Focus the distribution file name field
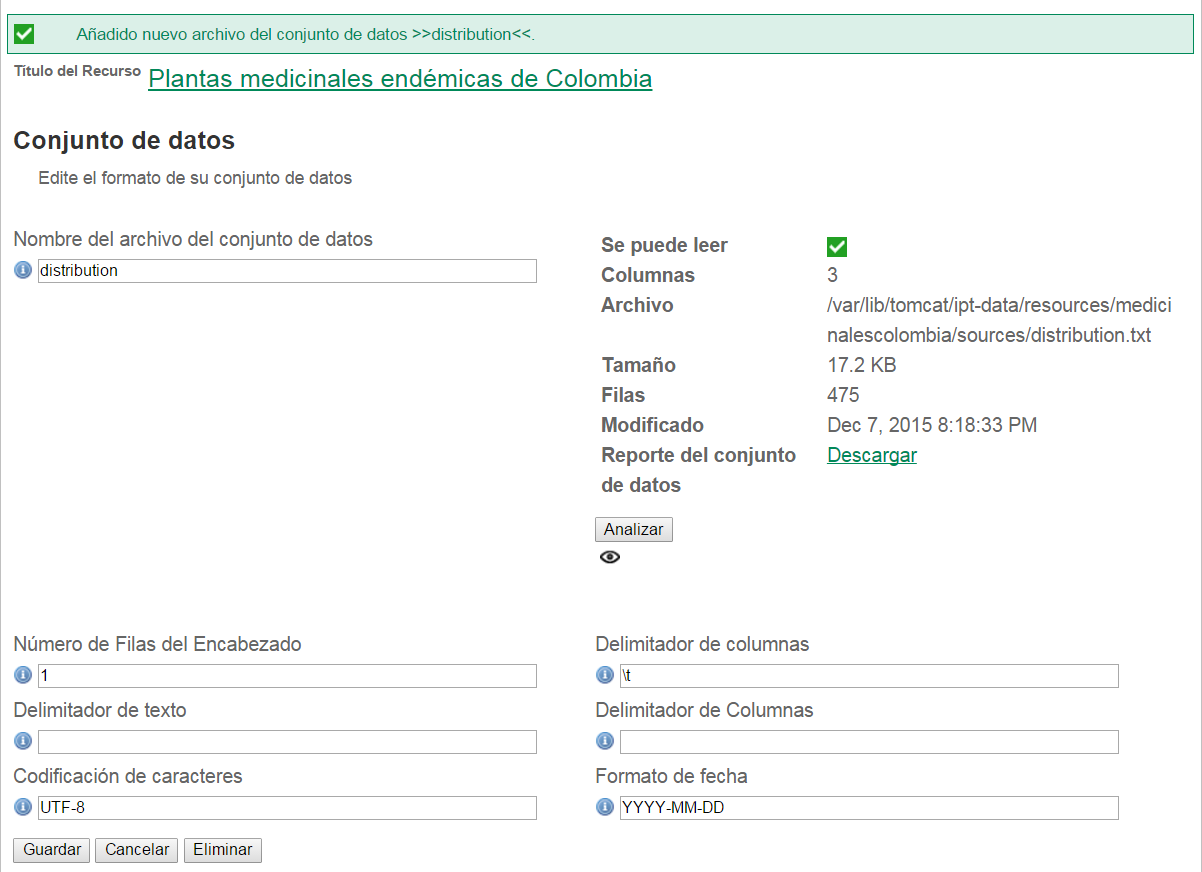 pyautogui.click(x=287, y=271)
